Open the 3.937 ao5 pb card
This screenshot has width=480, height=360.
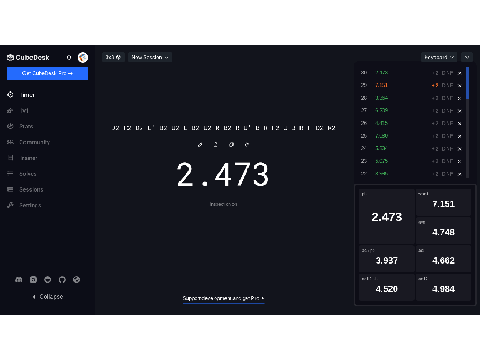pyautogui.click(x=387, y=259)
